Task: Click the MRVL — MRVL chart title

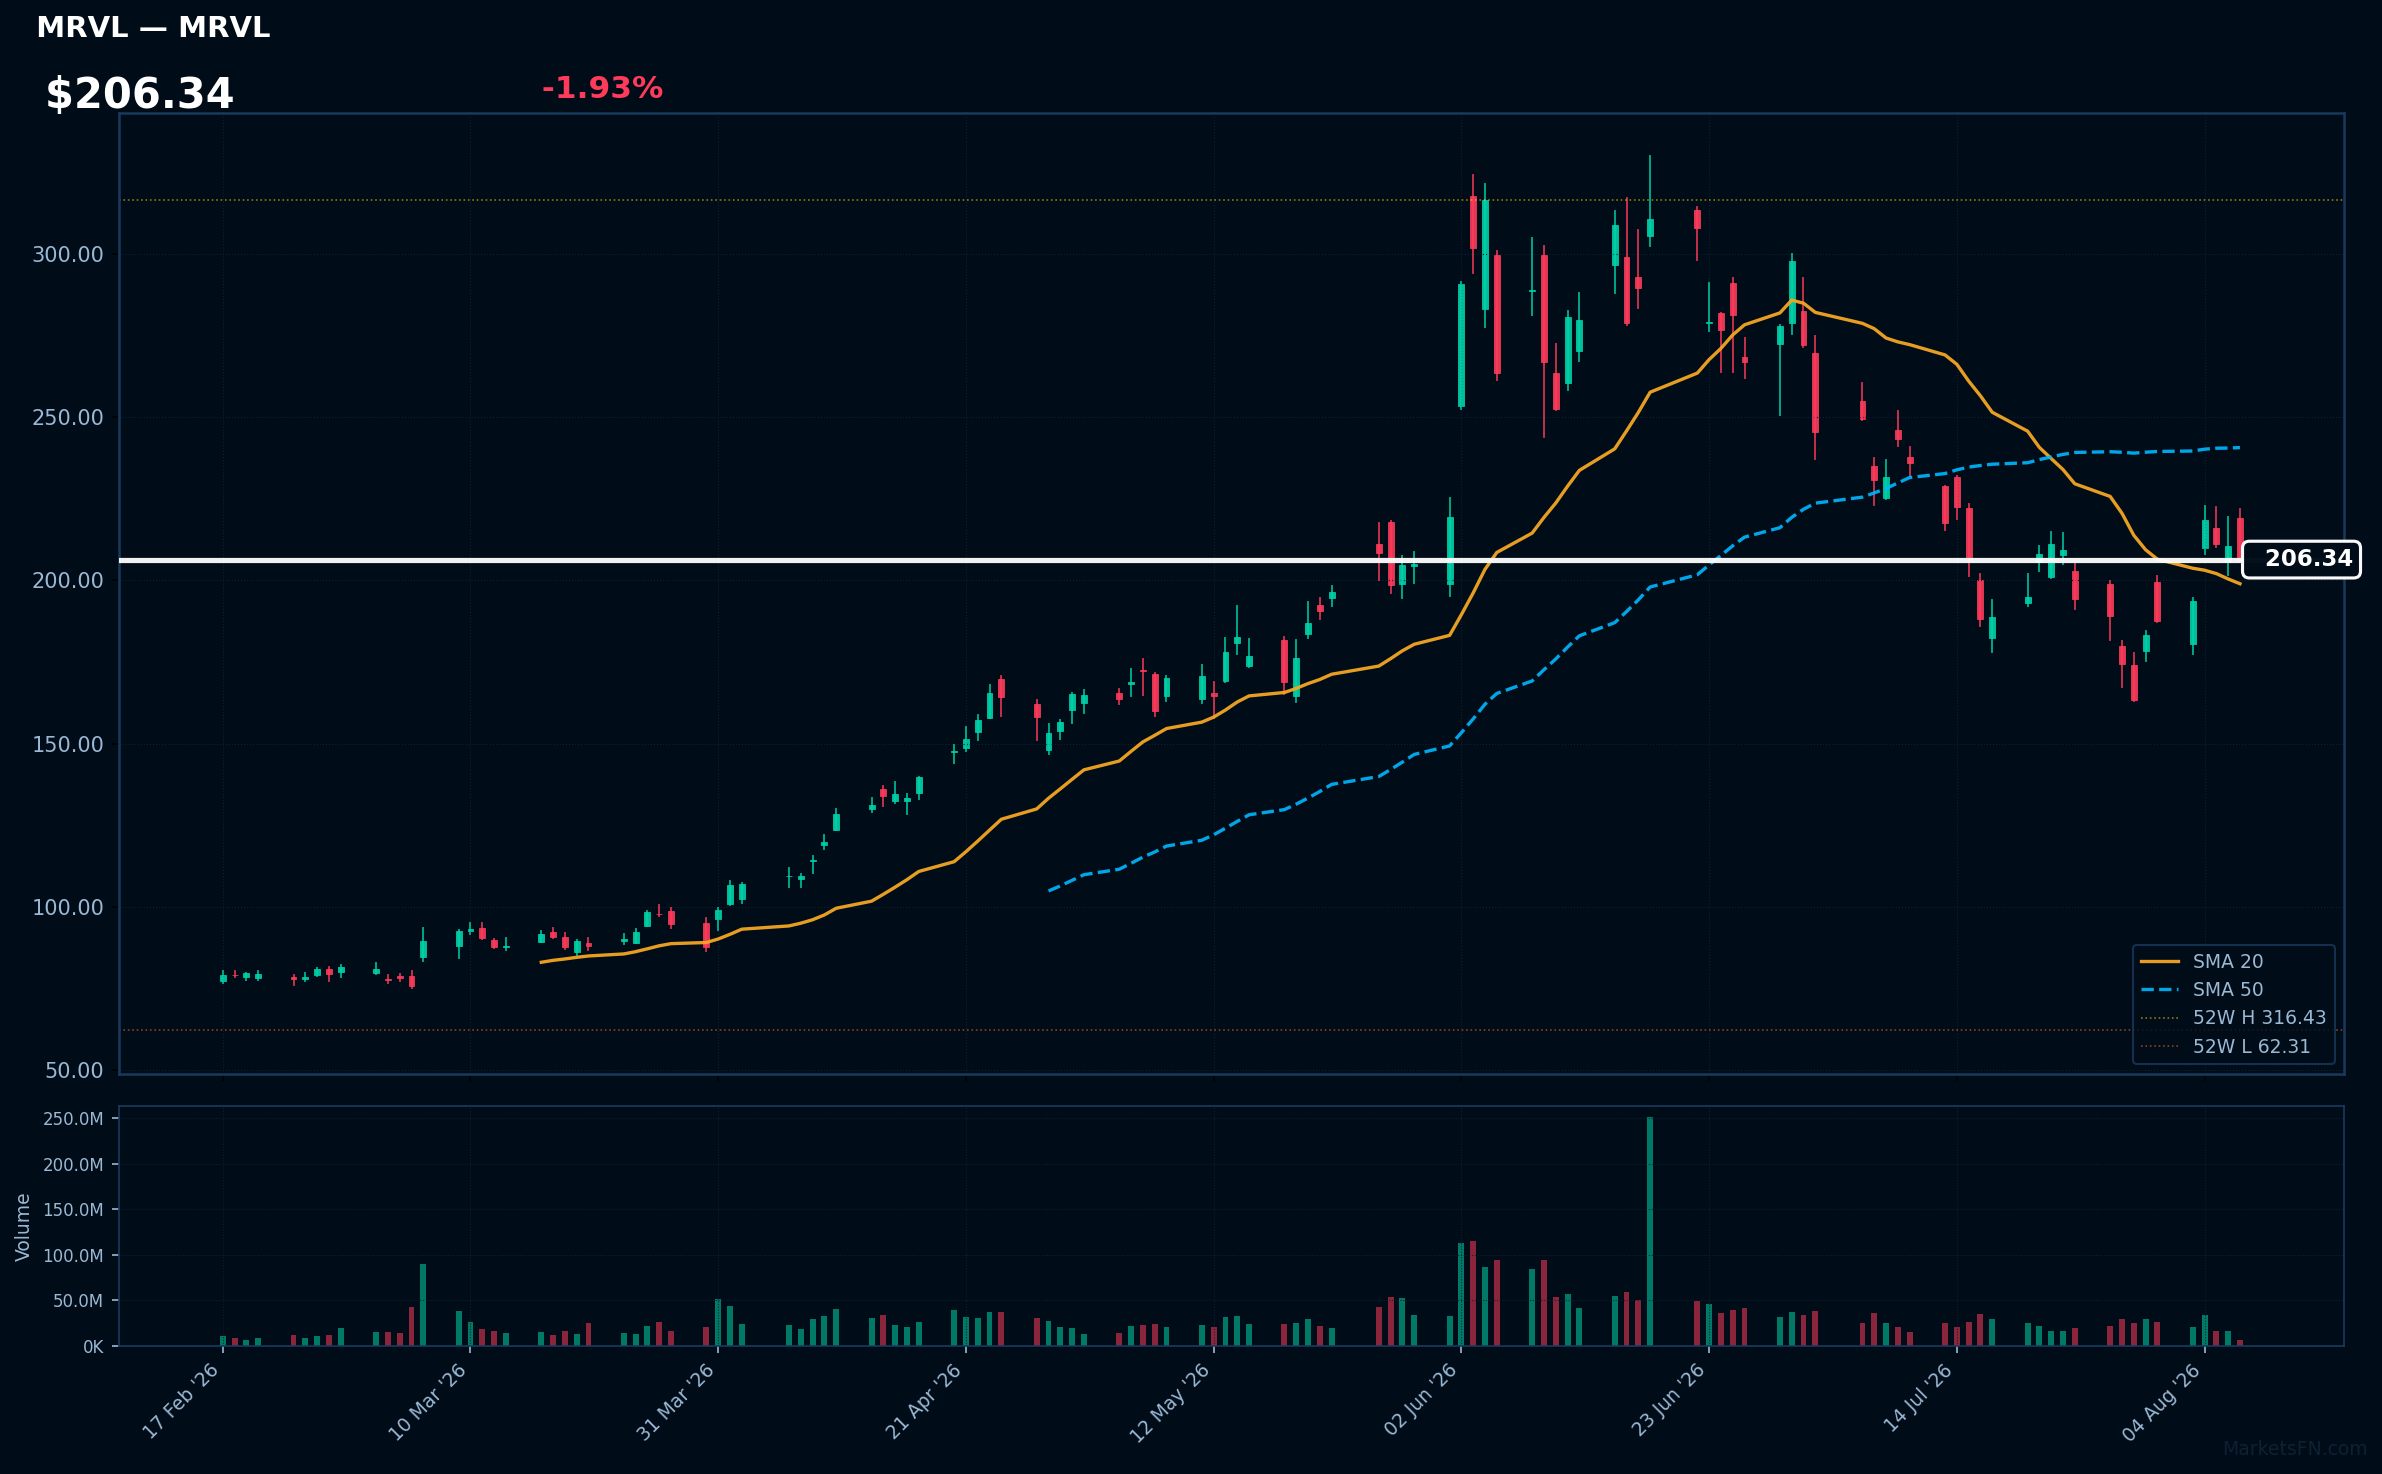Action: click(x=153, y=28)
